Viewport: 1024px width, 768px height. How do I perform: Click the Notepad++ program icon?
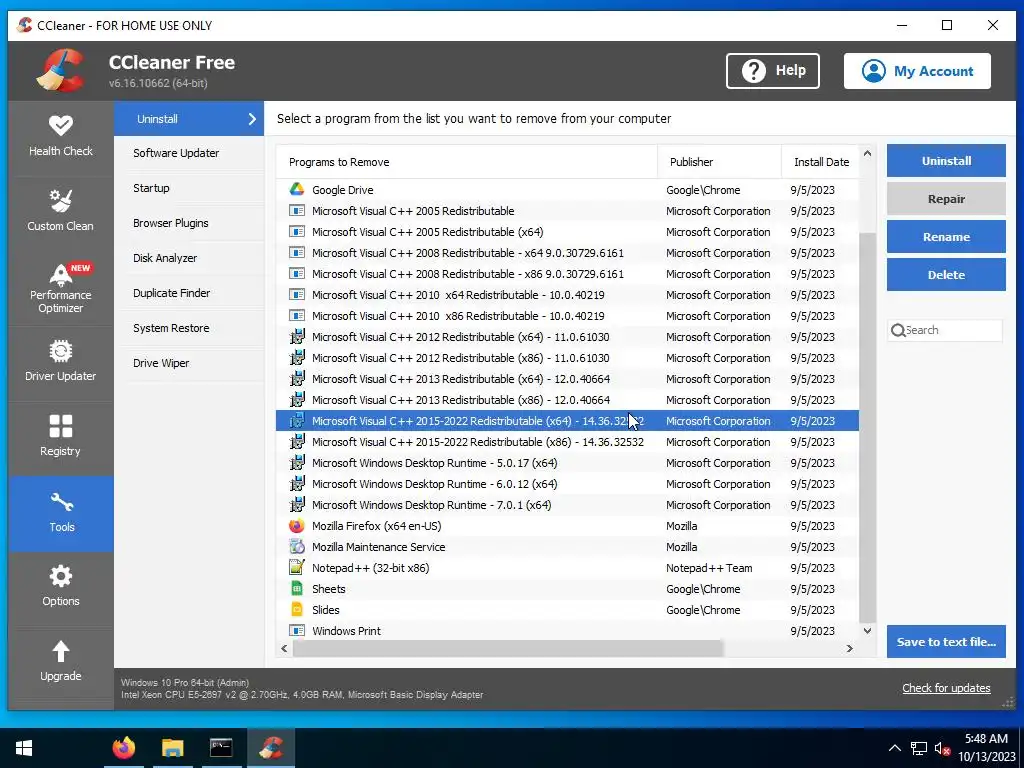(296, 568)
